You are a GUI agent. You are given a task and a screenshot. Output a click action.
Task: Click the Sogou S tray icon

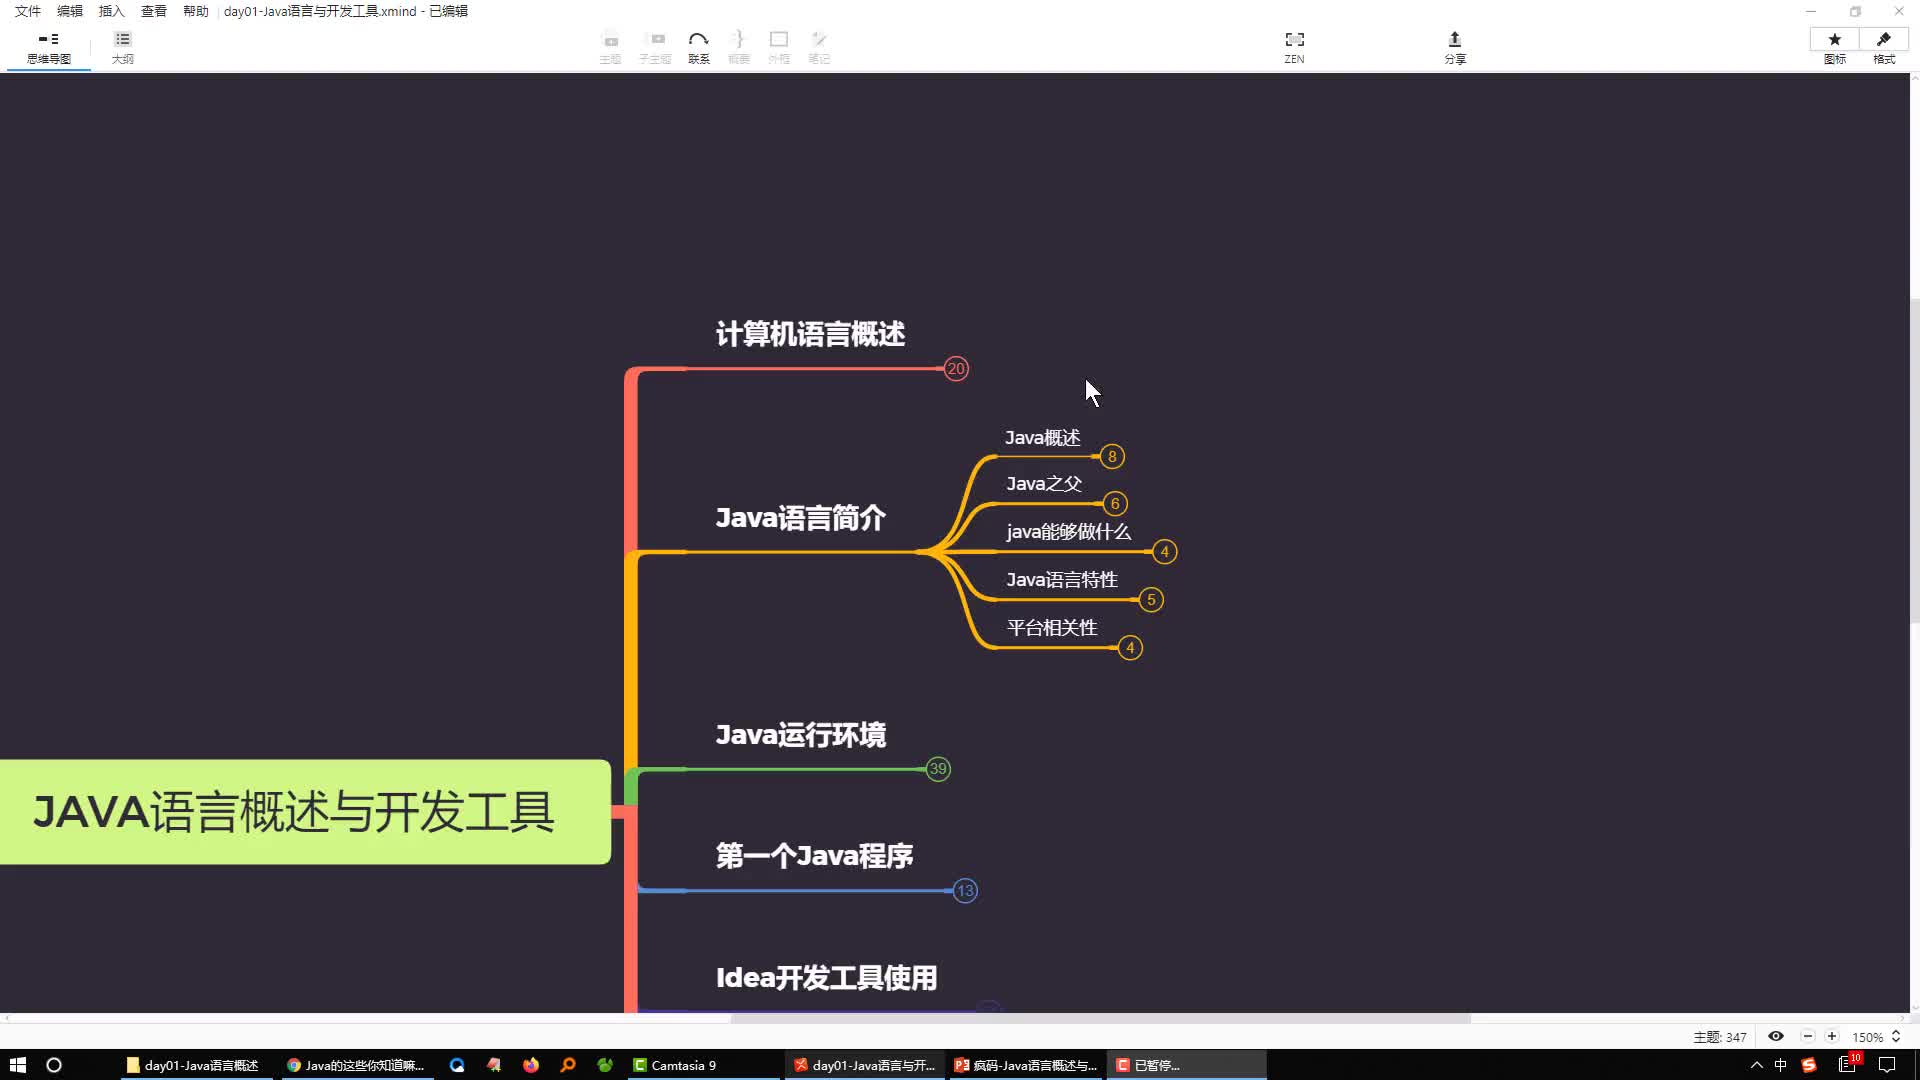[1808, 1065]
